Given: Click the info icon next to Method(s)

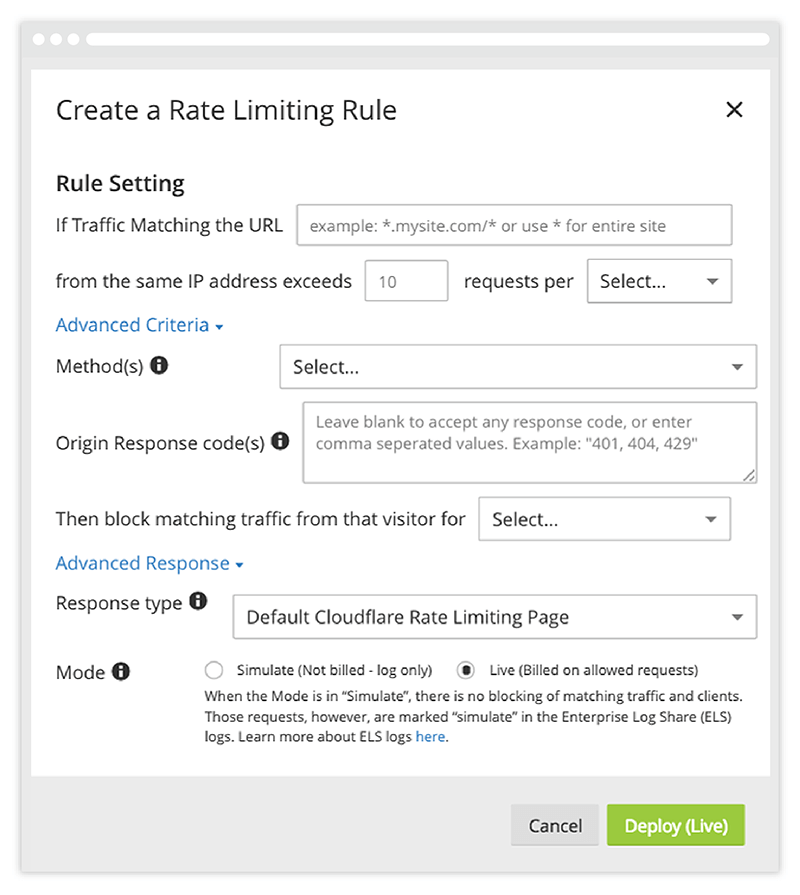Looking at the screenshot, I should [x=159, y=366].
